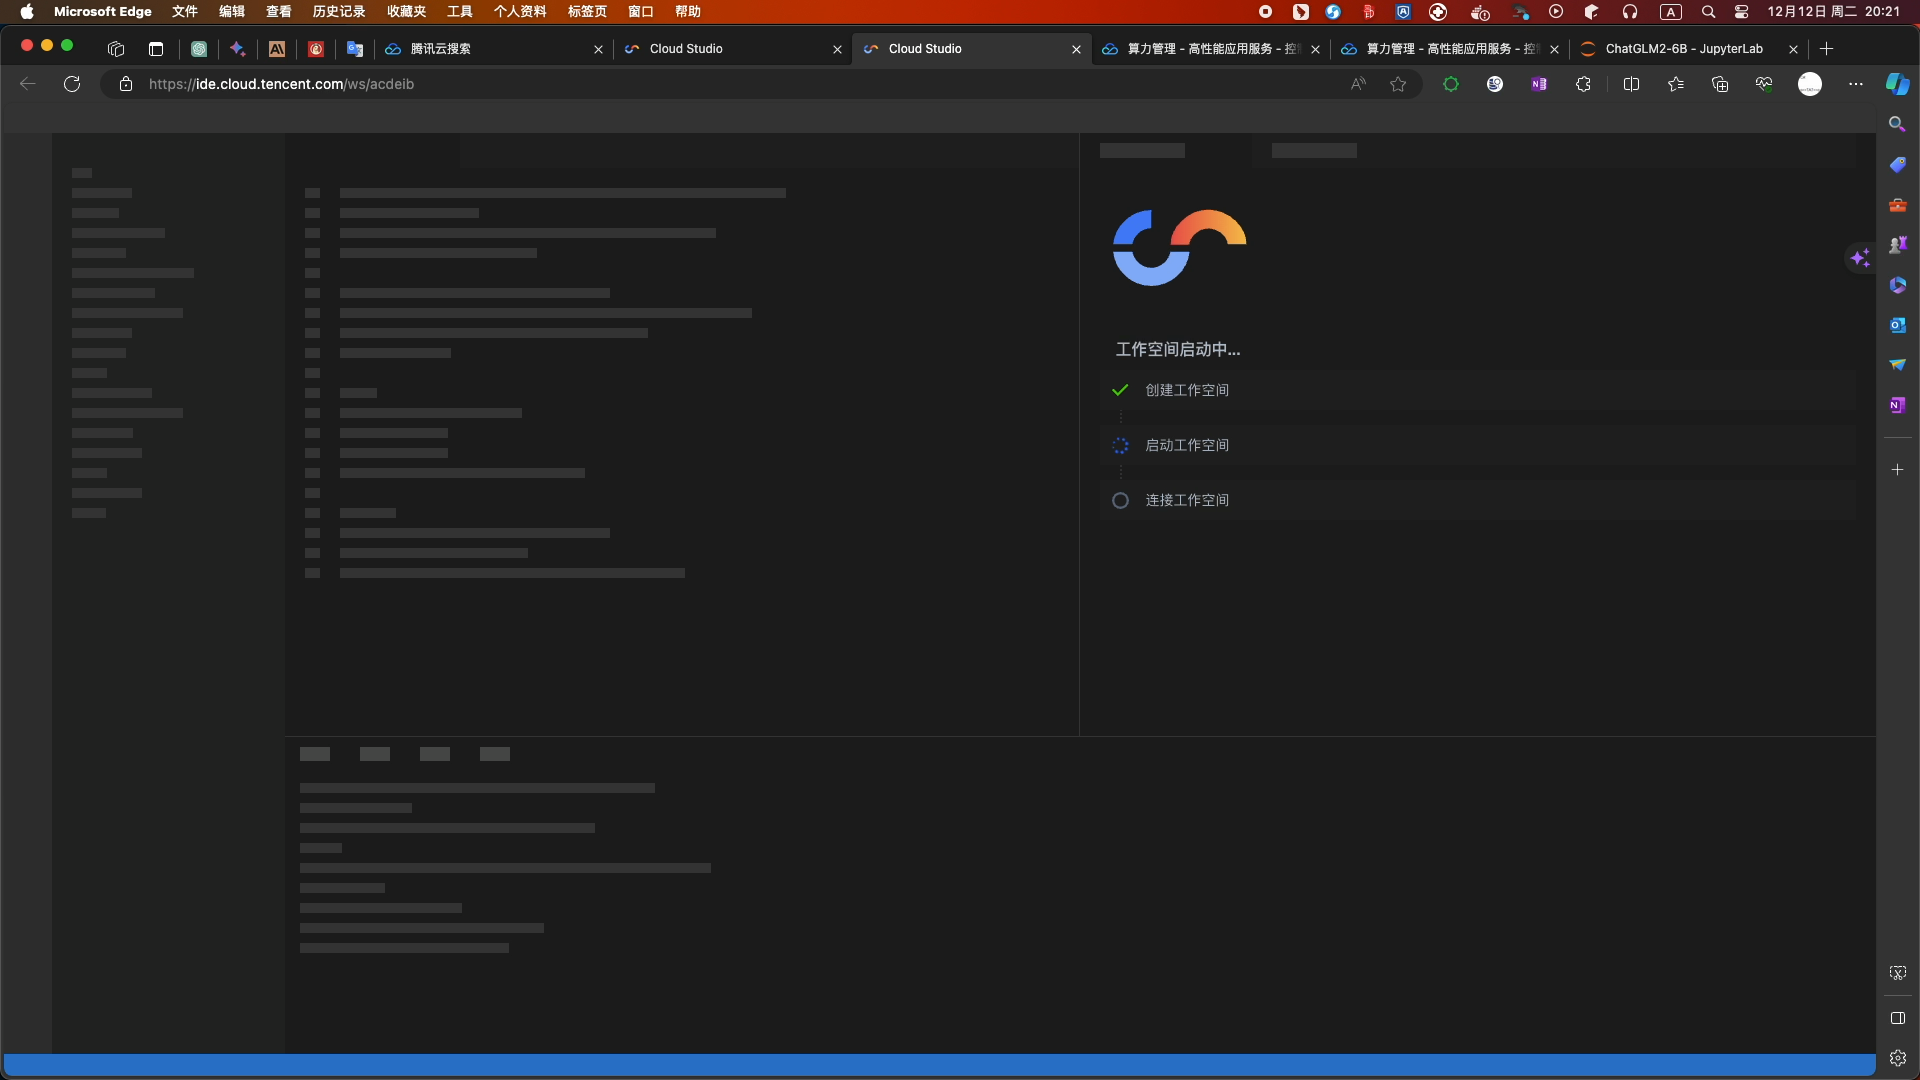The width and height of the screenshot is (1920, 1080).
Task: Open the red Tools toolbox sidebar icon
Action: pos(1897,205)
